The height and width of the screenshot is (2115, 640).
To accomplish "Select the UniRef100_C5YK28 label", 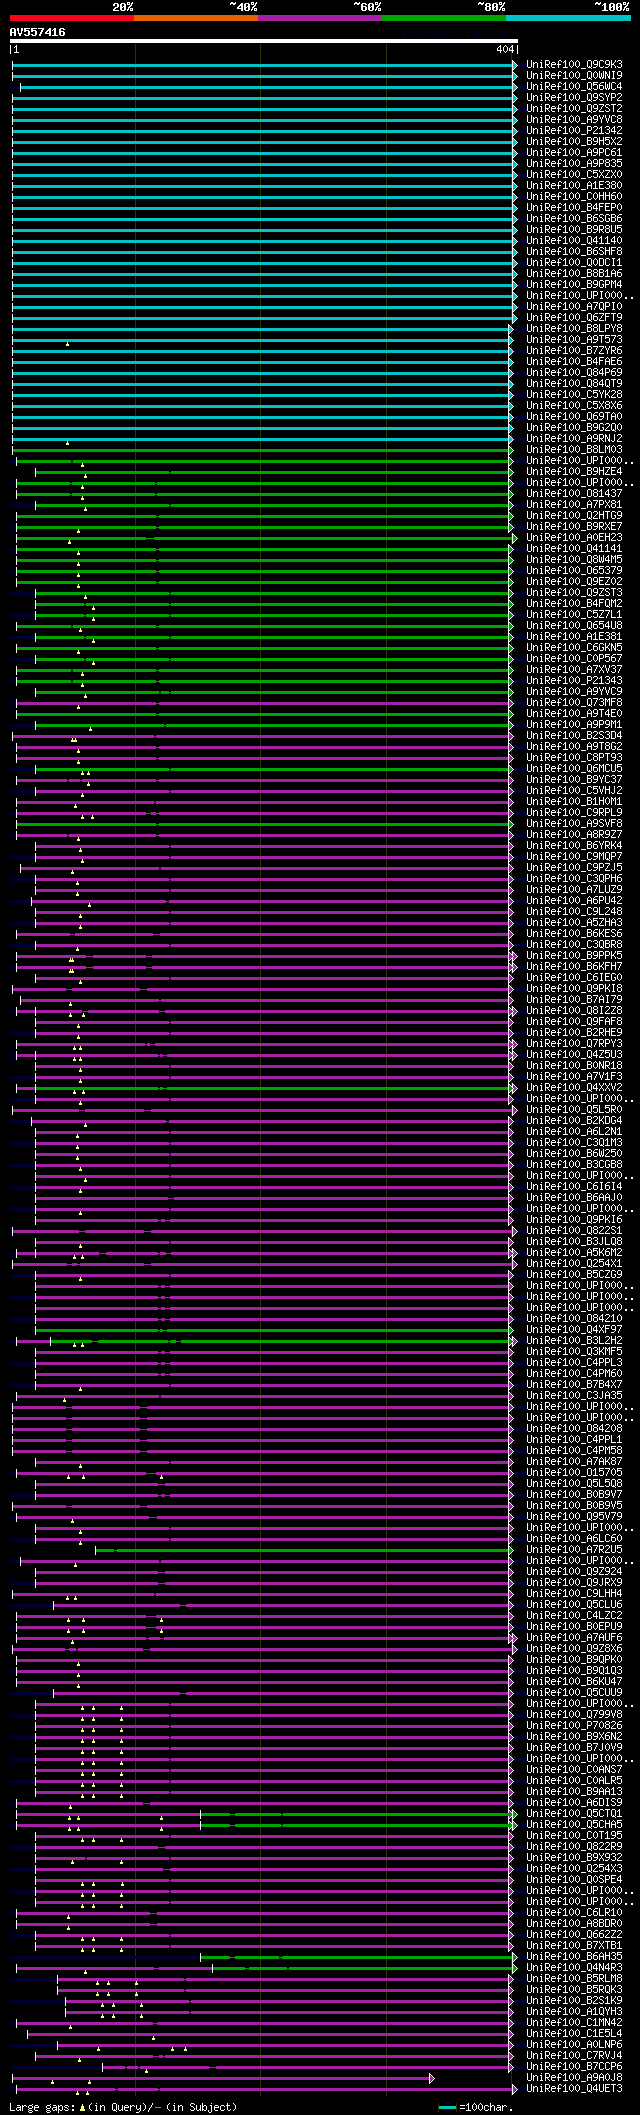I will 574,395.
